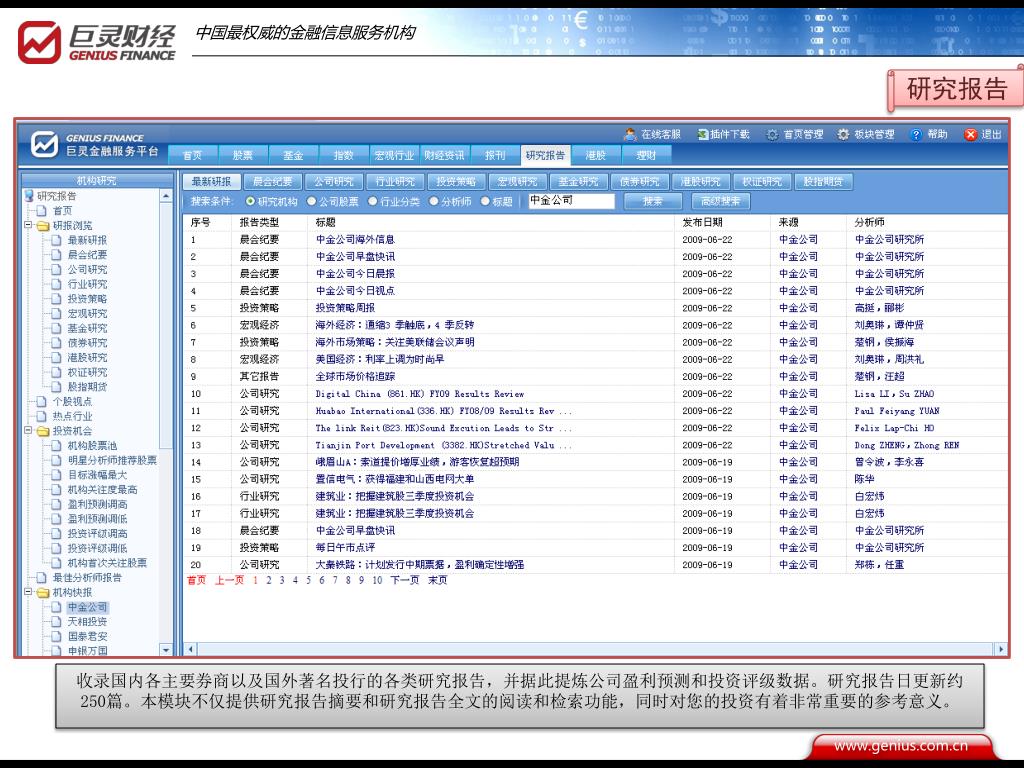Click the 高级搜索 button
The width and height of the screenshot is (1024, 768).
[x=721, y=201]
